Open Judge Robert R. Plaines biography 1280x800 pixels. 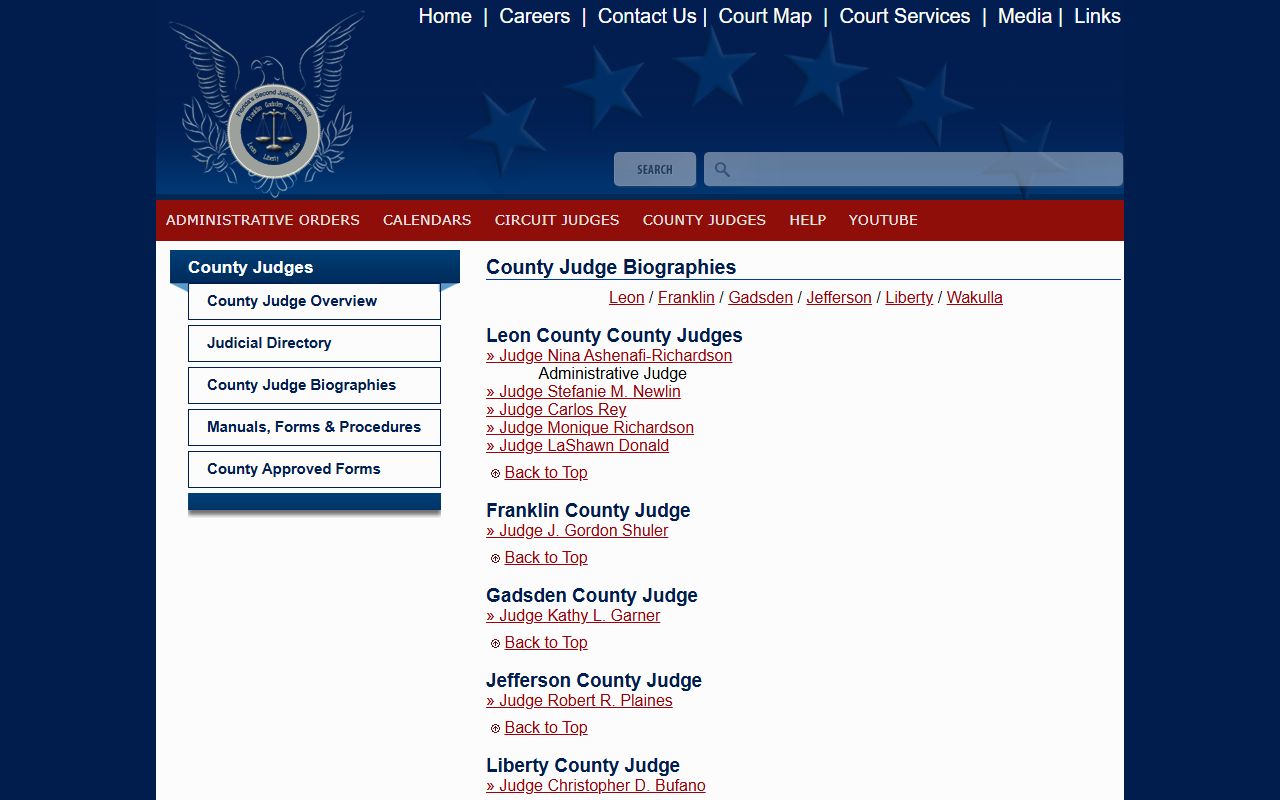pyautogui.click(x=579, y=701)
